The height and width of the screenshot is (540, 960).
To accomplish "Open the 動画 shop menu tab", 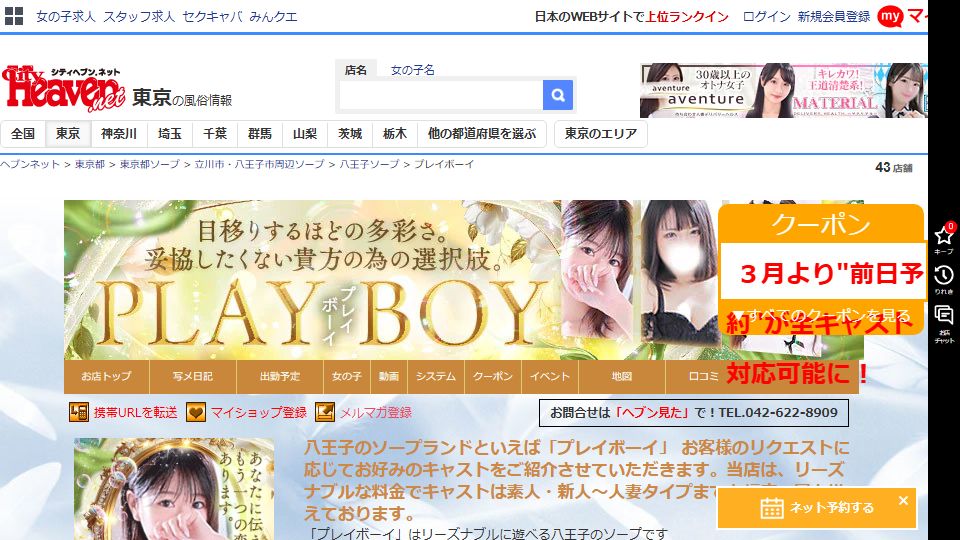I will [x=389, y=377].
